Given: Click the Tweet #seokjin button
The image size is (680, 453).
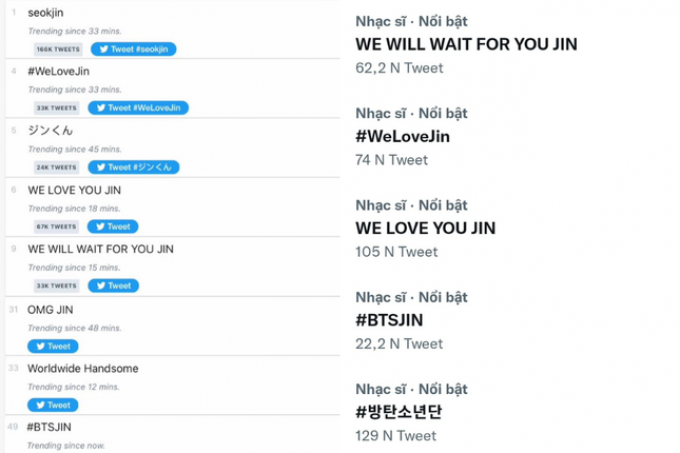Looking at the screenshot, I should pos(134,49).
